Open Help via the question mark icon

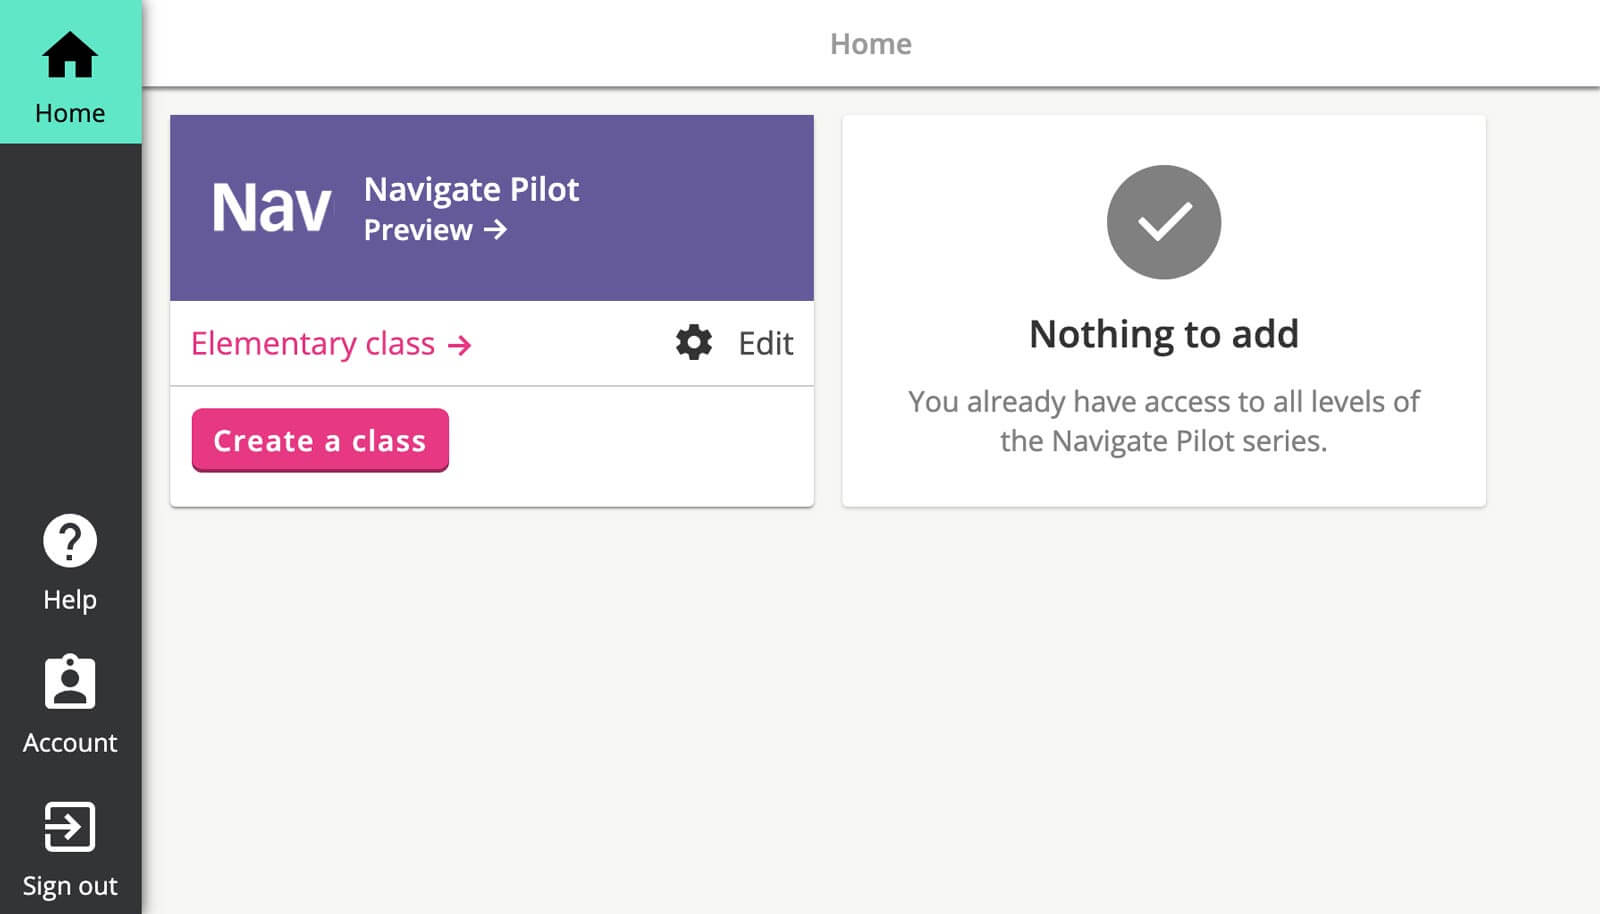pyautogui.click(x=70, y=541)
